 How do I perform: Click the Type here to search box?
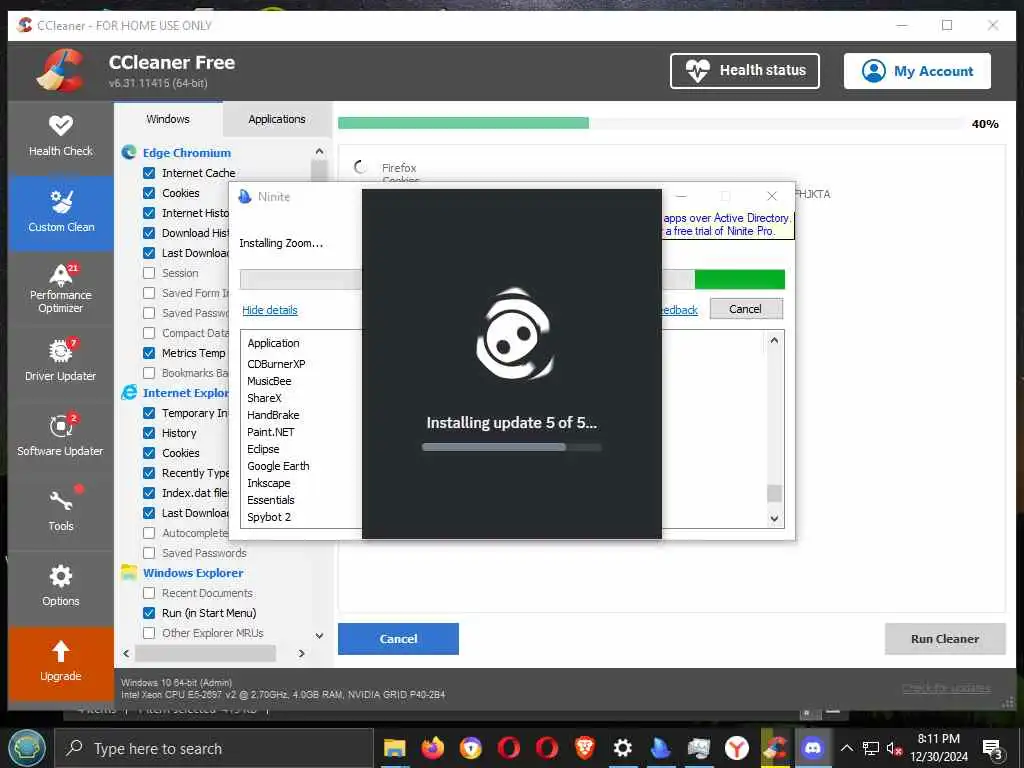click(214, 748)
